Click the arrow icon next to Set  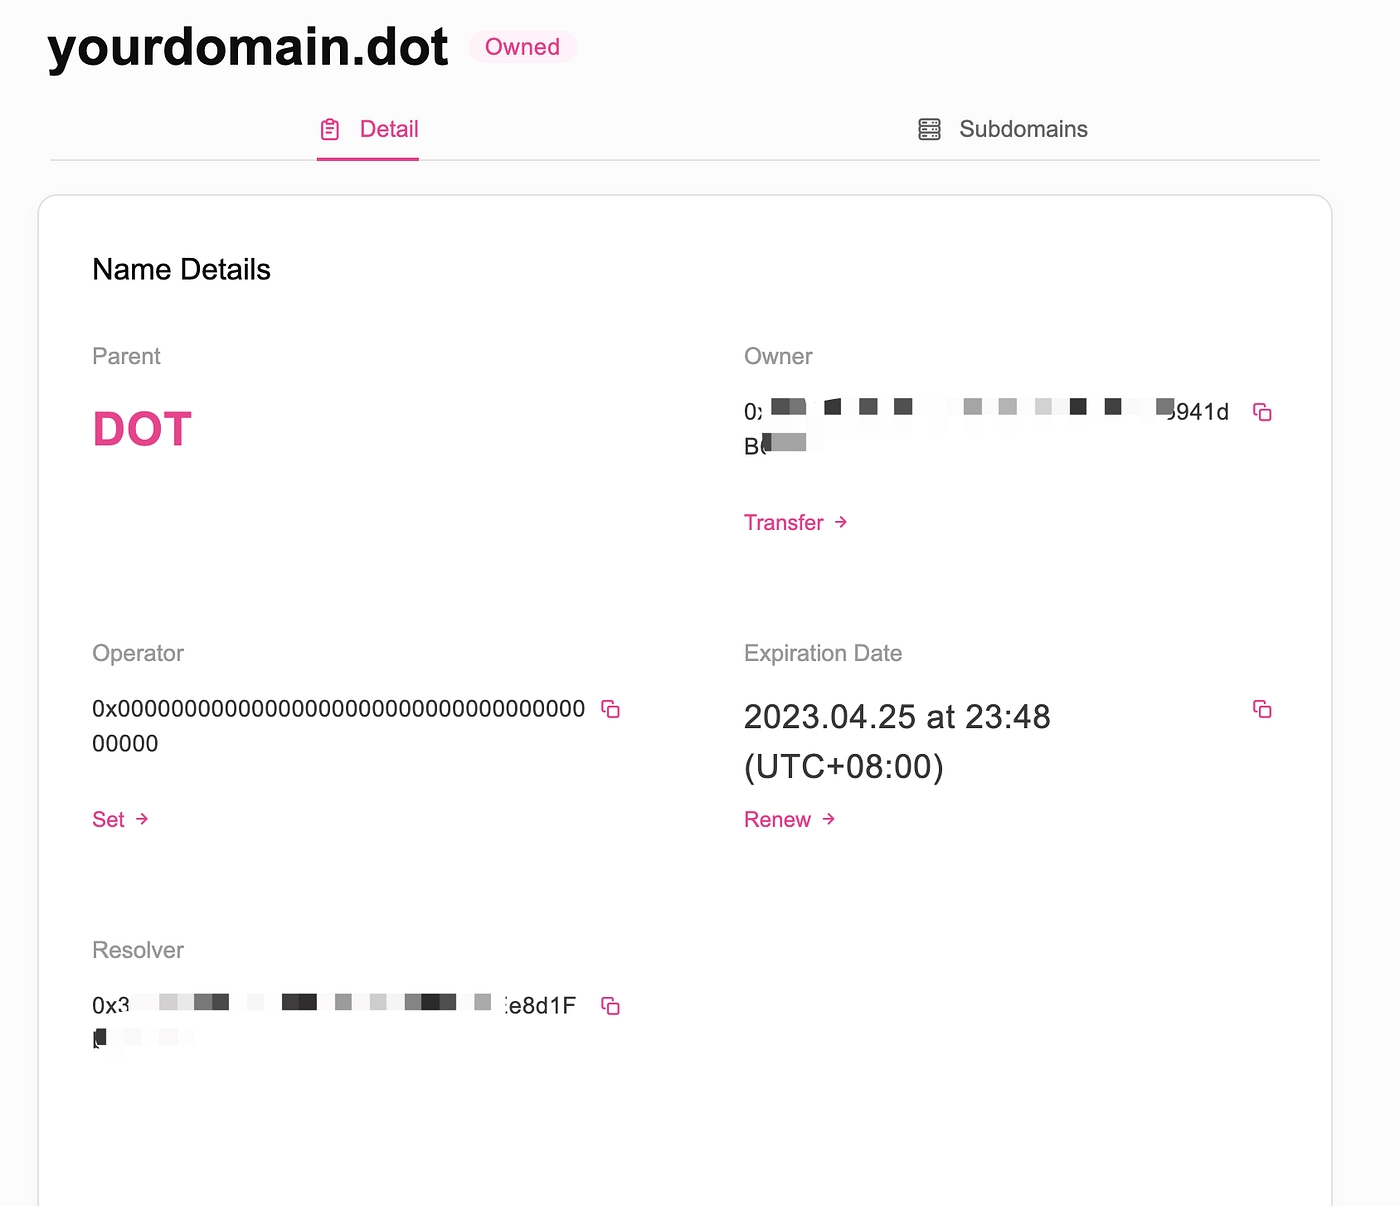142,819
